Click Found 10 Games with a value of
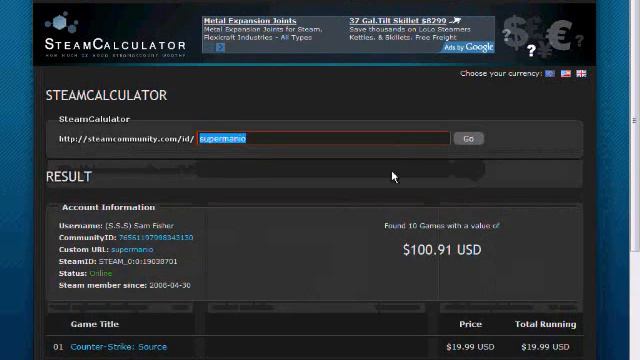 [442, 226]
